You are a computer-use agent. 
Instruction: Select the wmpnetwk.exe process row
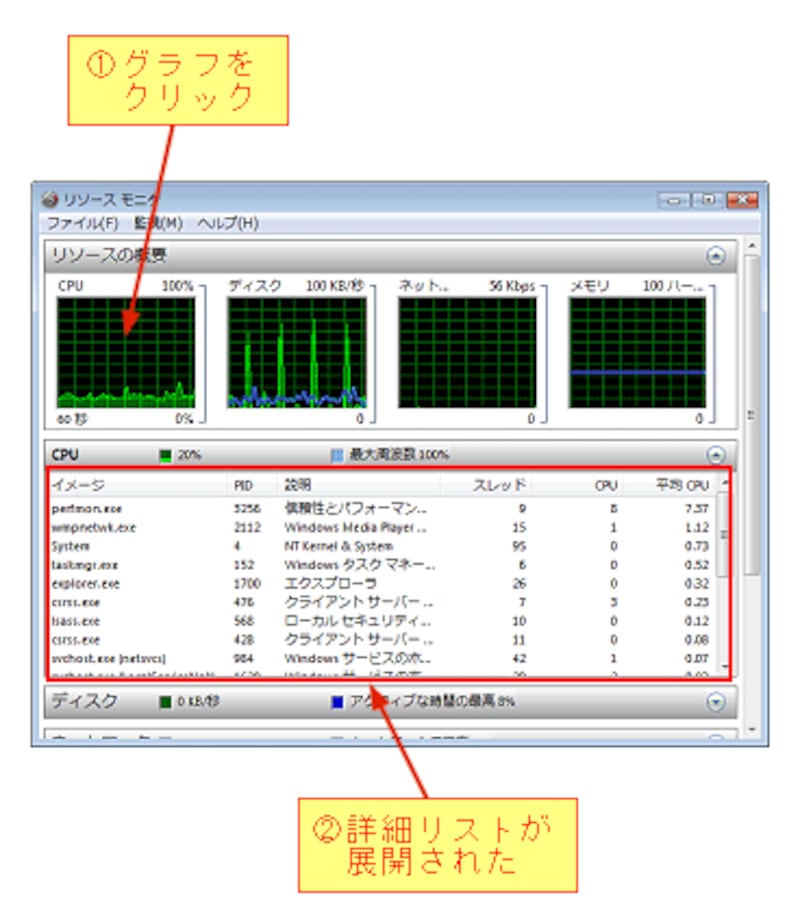[x=383, y=528]
